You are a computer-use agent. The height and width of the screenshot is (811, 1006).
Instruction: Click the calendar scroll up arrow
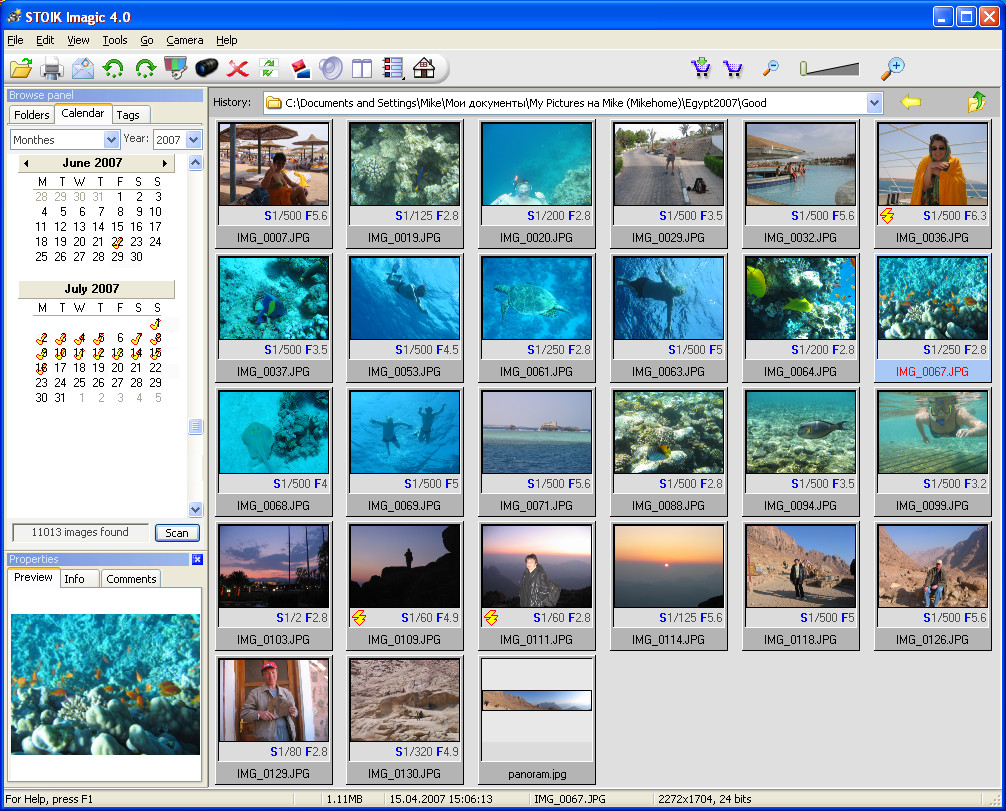(196, 162)
